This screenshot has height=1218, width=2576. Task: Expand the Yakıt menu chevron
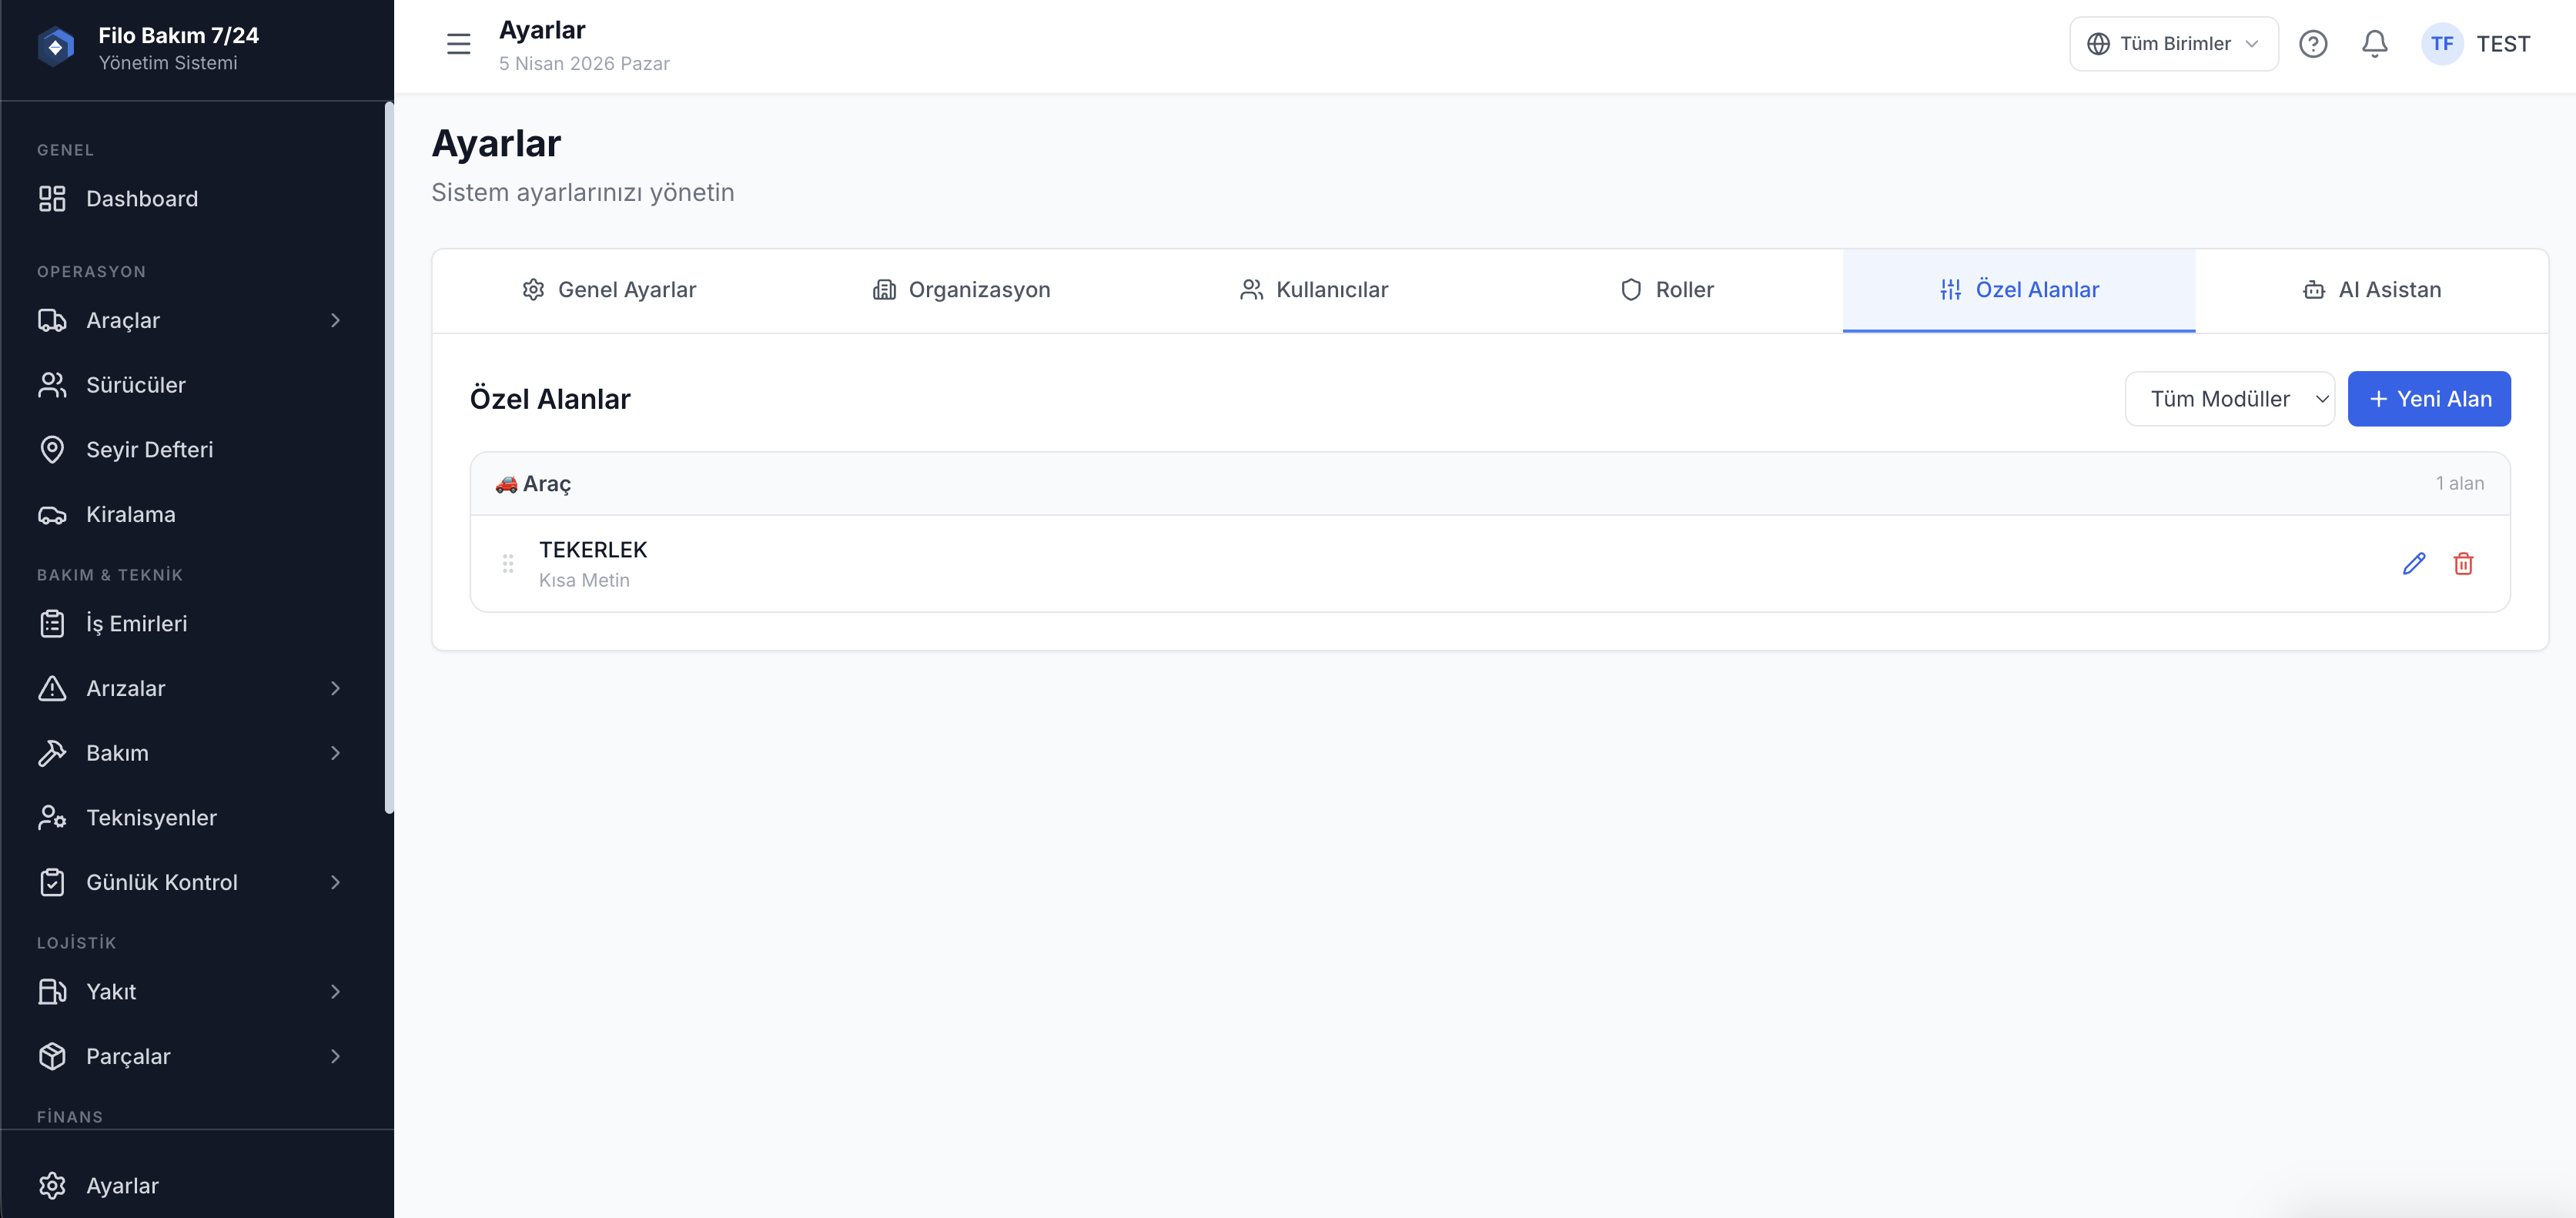(x=336, y=992)
